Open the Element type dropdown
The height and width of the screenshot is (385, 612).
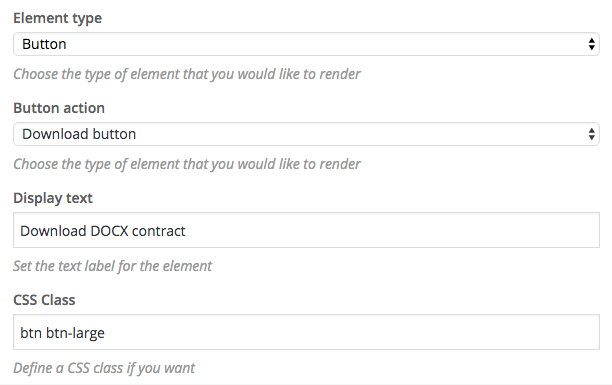(x=306, y=44)
